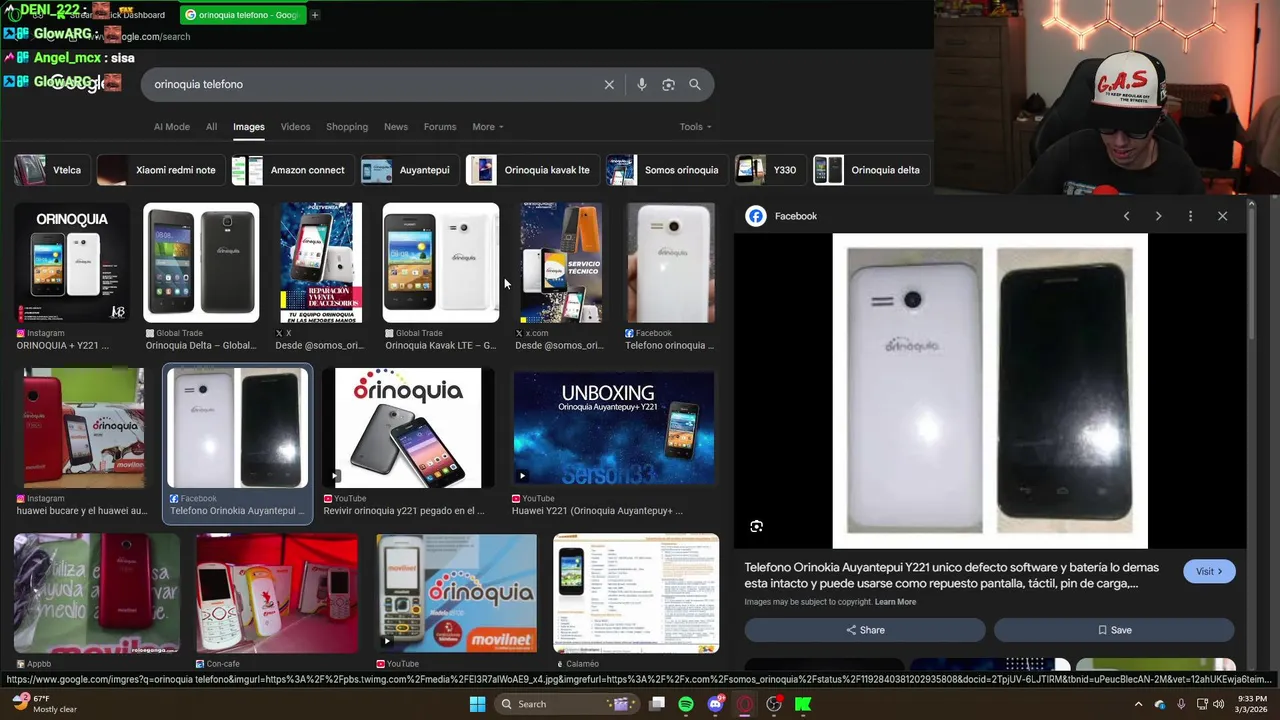Open Discord from the taskbar

(715, 704)
